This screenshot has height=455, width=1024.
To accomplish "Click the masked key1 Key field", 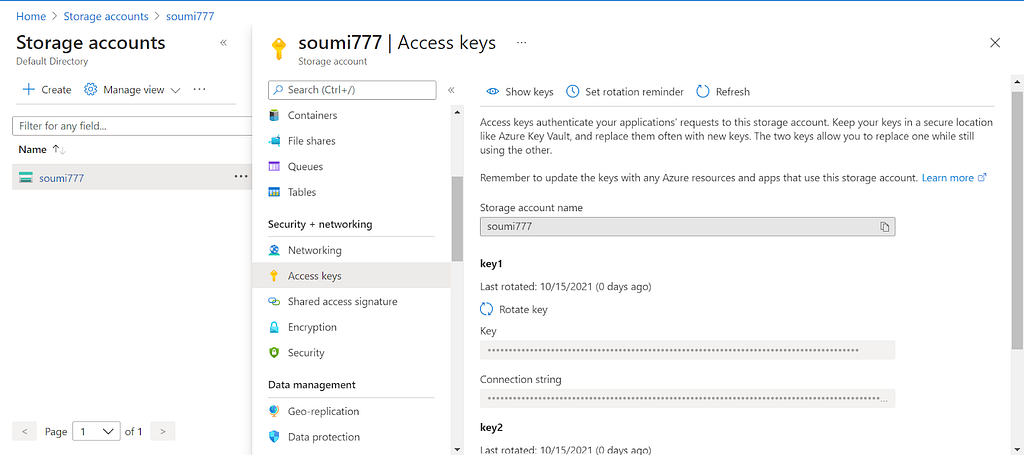I will click(x=687, y=350).
